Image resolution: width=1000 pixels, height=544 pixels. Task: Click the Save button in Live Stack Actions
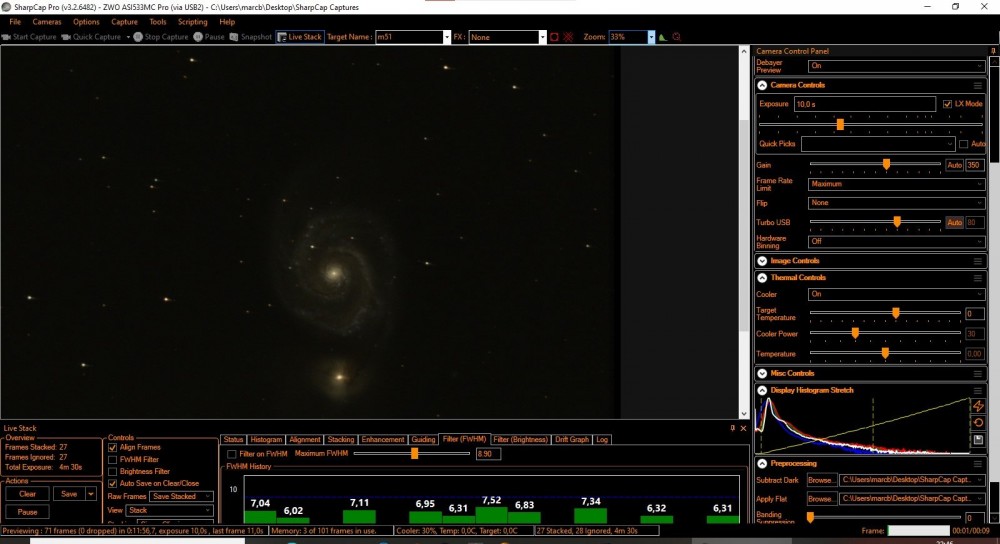click(x=69, y=494)
